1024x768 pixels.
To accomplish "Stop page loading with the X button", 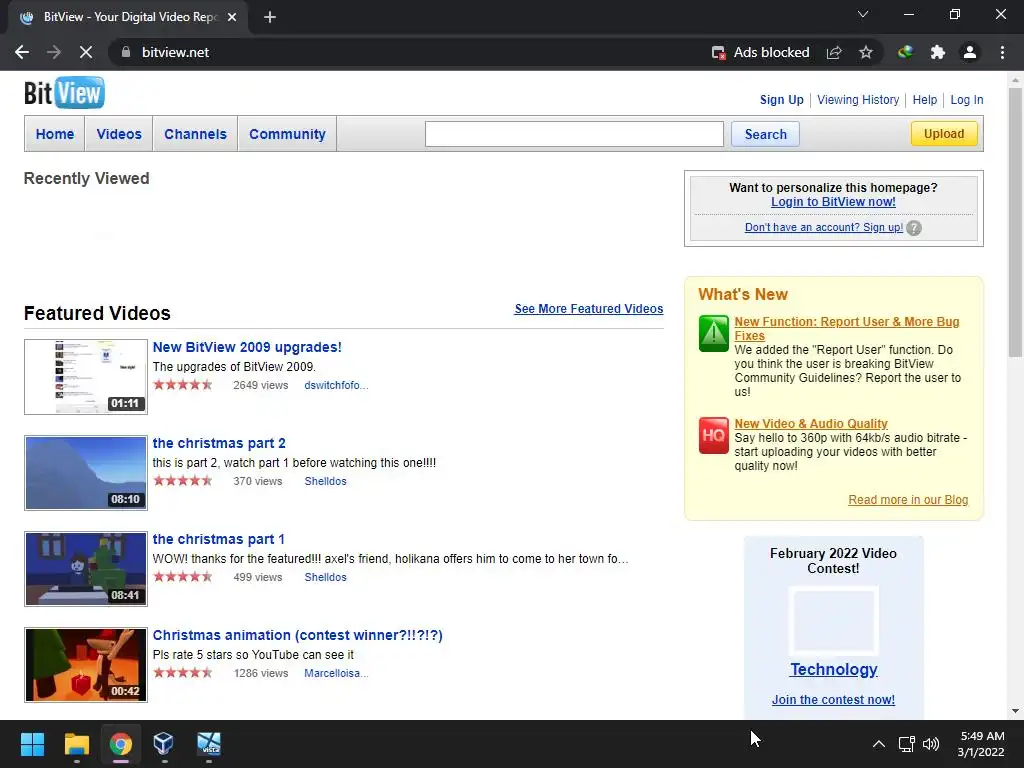I will tap(86, 52).
